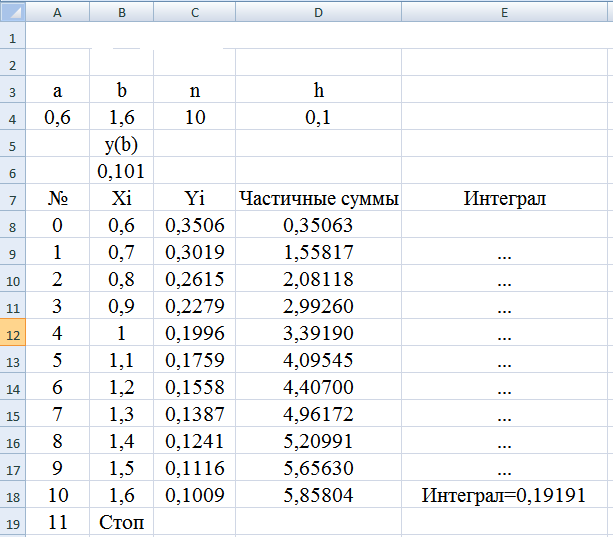Select column B header
Image resolution: width=613 pixels, height=537 pixels.
pyautogui.click(x=122, y=12)
